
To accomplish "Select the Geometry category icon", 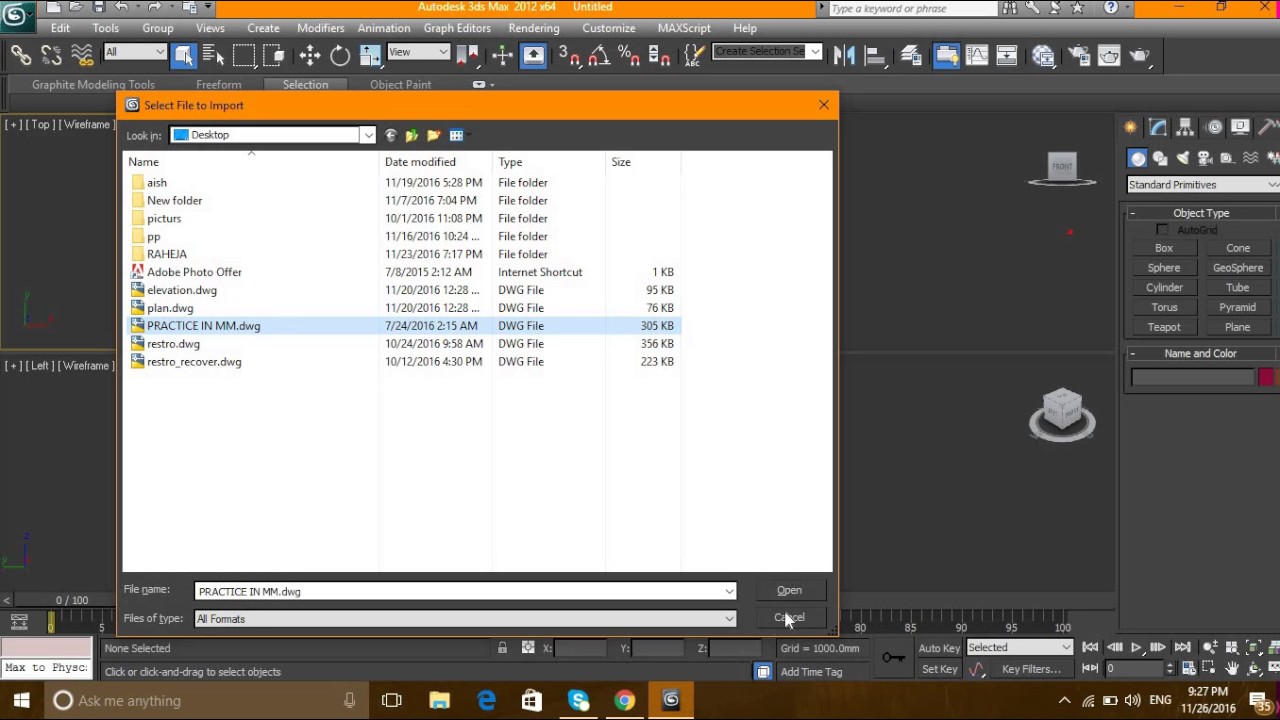I will (x=1137, y=158).
